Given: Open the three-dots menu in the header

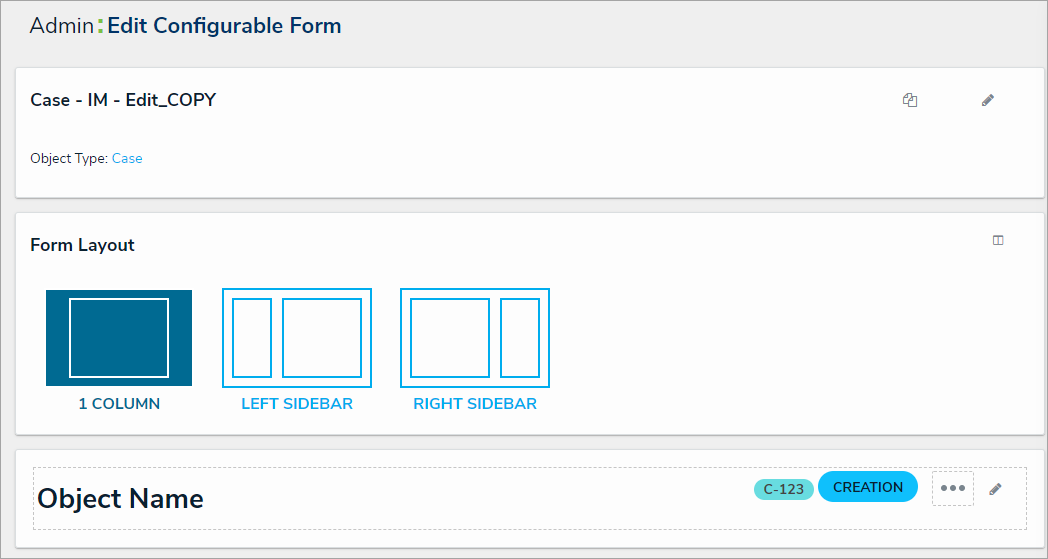Looking at the screenshot, I should 953,488.
